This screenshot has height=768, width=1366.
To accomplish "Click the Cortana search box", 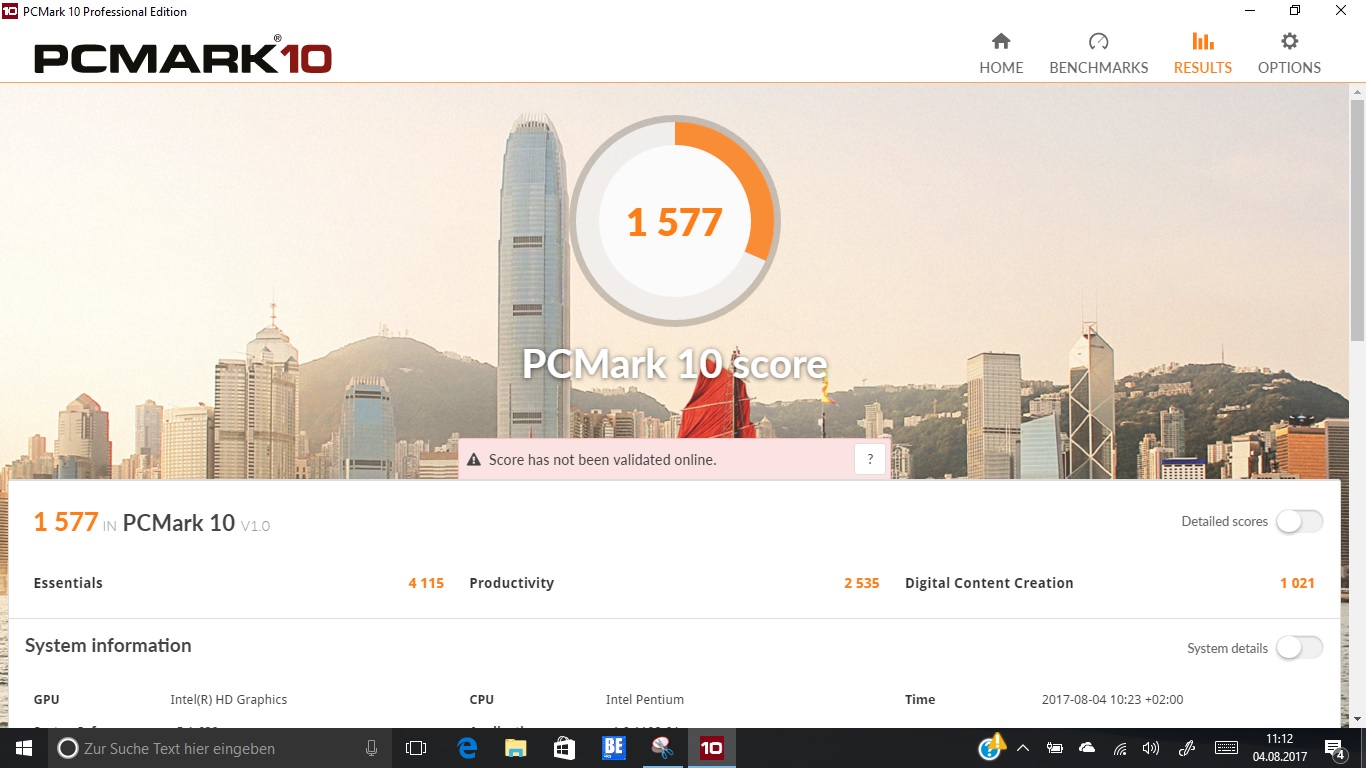I will [x=220, y=748].
